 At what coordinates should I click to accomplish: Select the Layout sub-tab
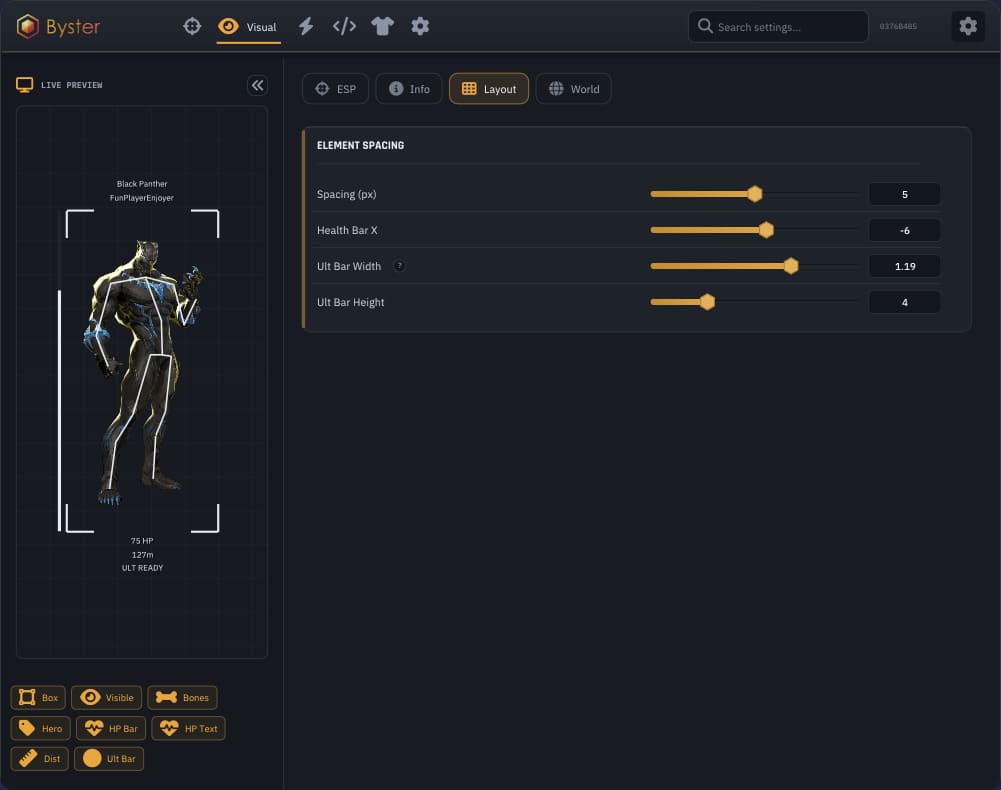pos(489,89)
